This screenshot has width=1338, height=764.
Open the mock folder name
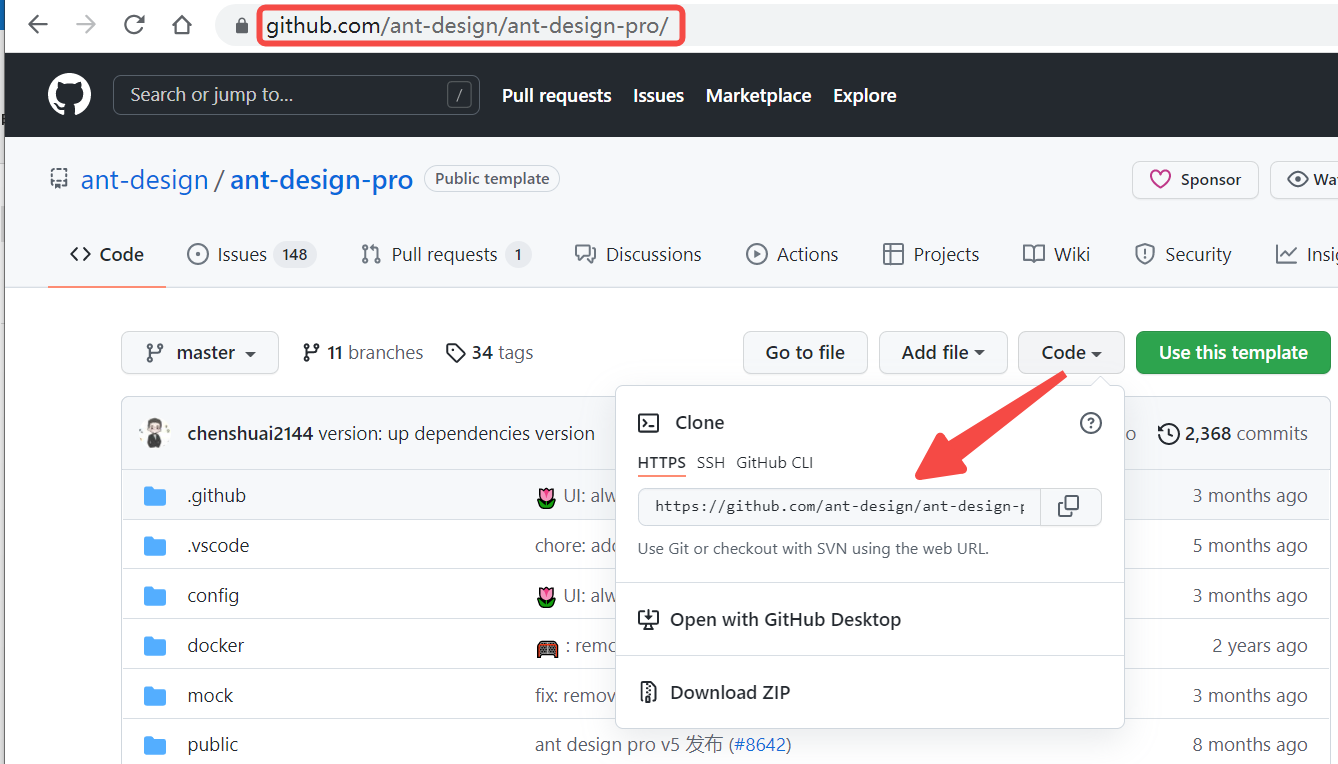pyautogui.click(x=210, y=696)
